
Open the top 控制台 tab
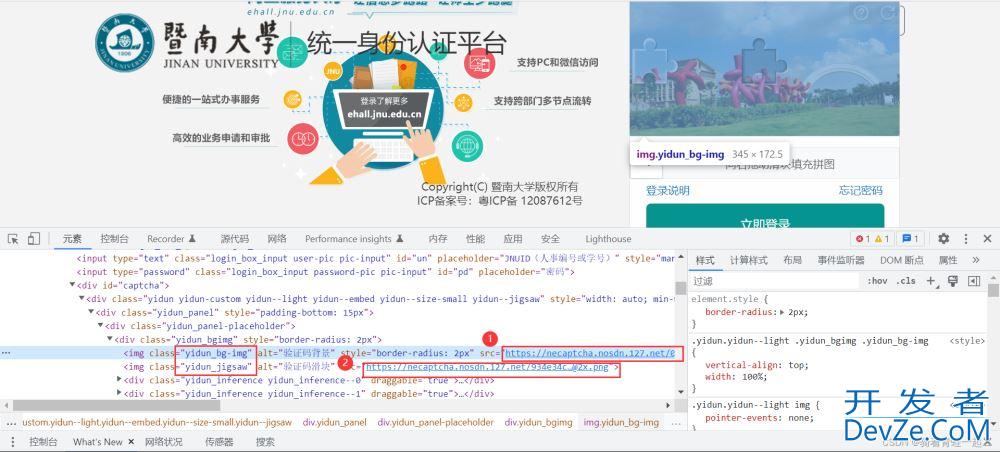(x=114, y=238)
